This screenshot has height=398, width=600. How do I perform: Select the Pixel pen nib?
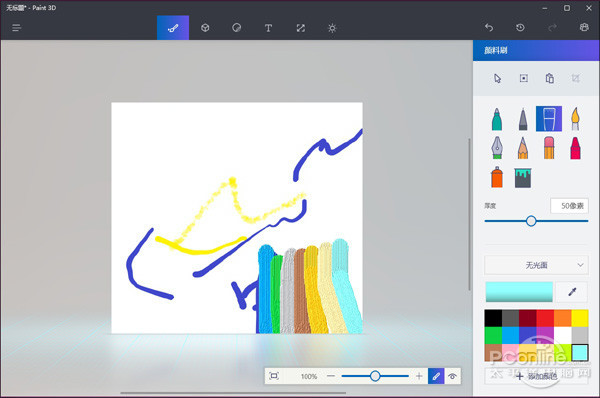[x=497, y=147]
